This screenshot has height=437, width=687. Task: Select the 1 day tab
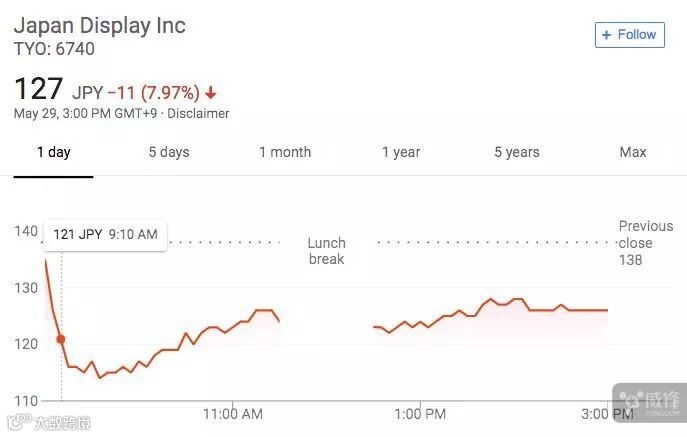pos(54,152)
